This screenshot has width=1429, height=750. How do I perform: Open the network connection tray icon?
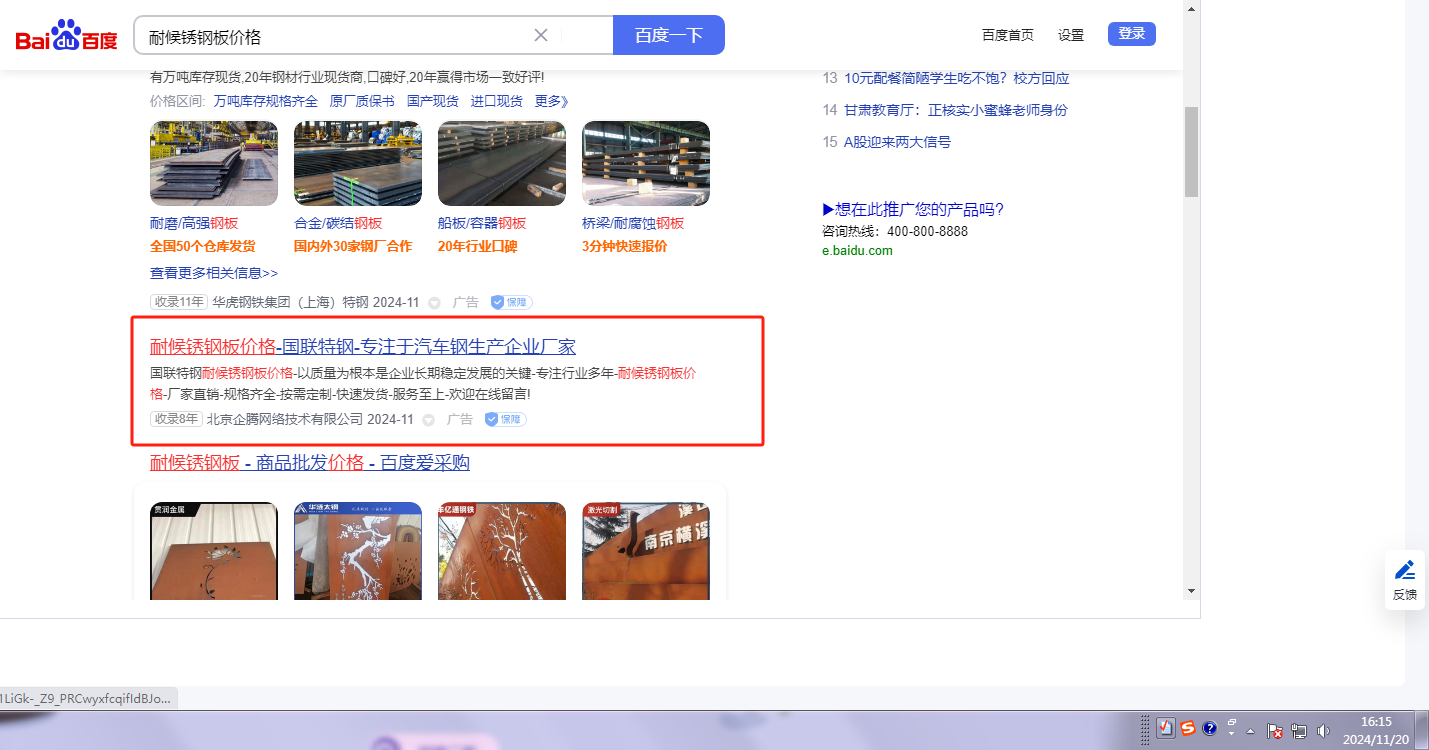(x=1299, y=731)
